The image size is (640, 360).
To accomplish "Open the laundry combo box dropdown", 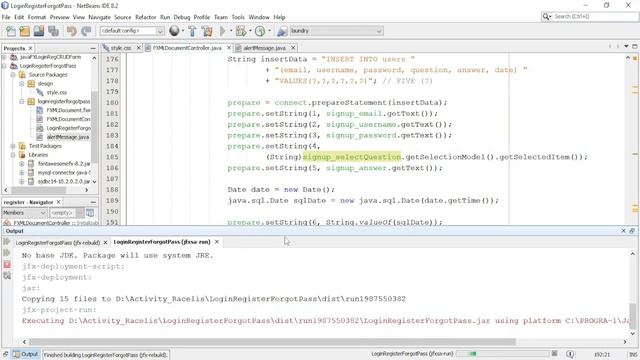I will coord(379,31).
